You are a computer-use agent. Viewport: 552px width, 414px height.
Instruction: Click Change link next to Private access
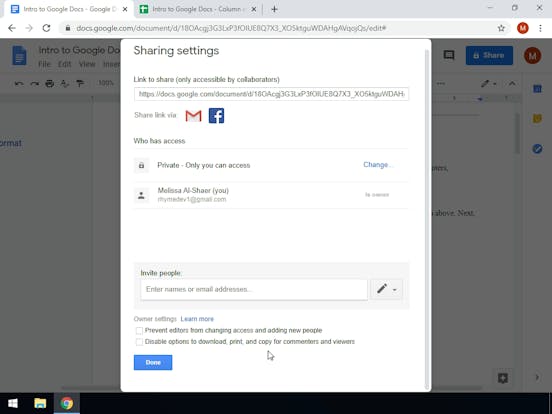(378, 165)
